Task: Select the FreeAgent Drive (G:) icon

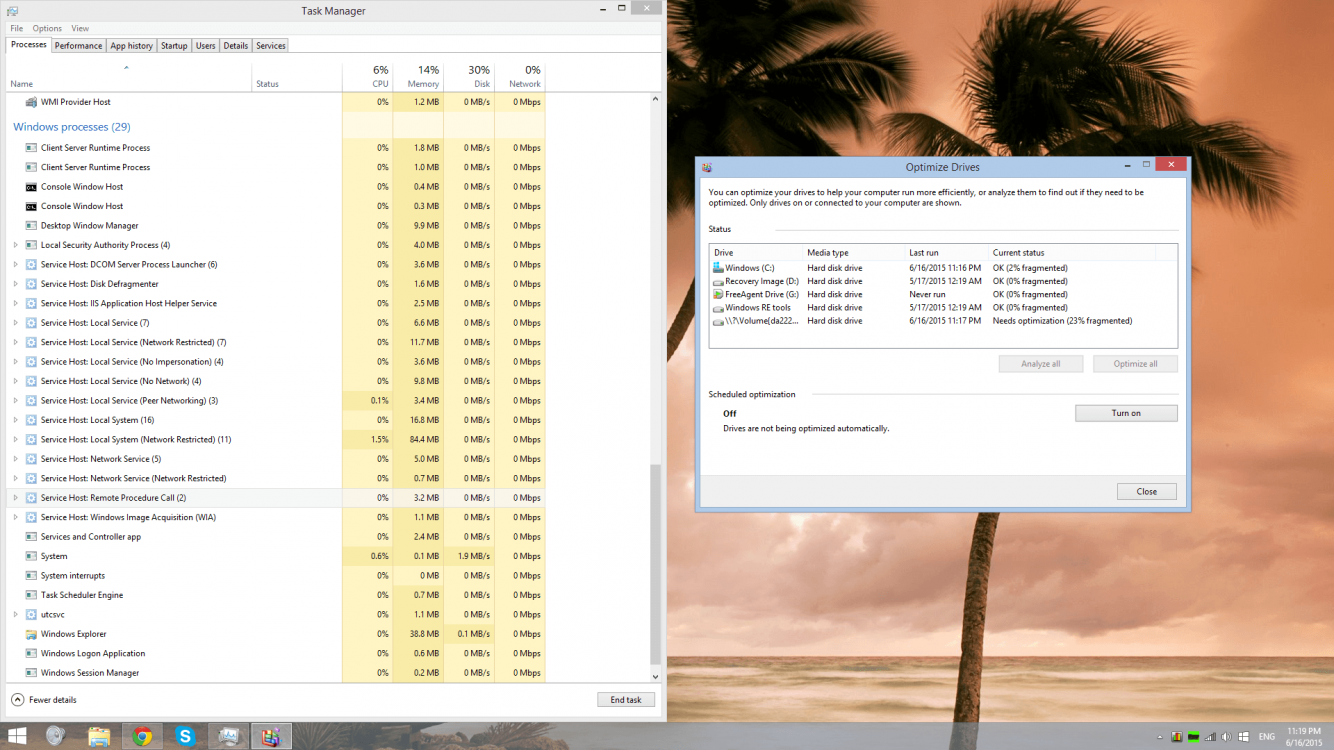Action: pyautogui.click(x=718, y=294)
